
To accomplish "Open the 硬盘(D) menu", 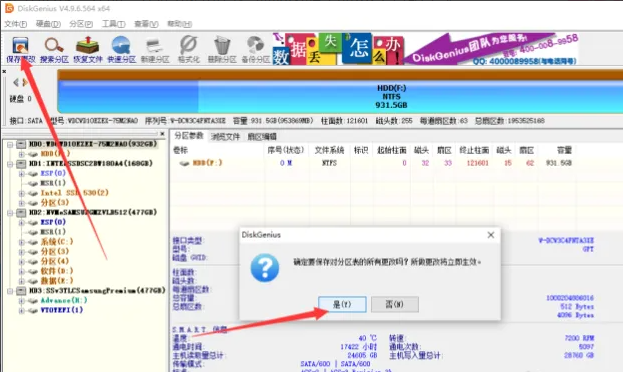I will [x=48, y=24].
